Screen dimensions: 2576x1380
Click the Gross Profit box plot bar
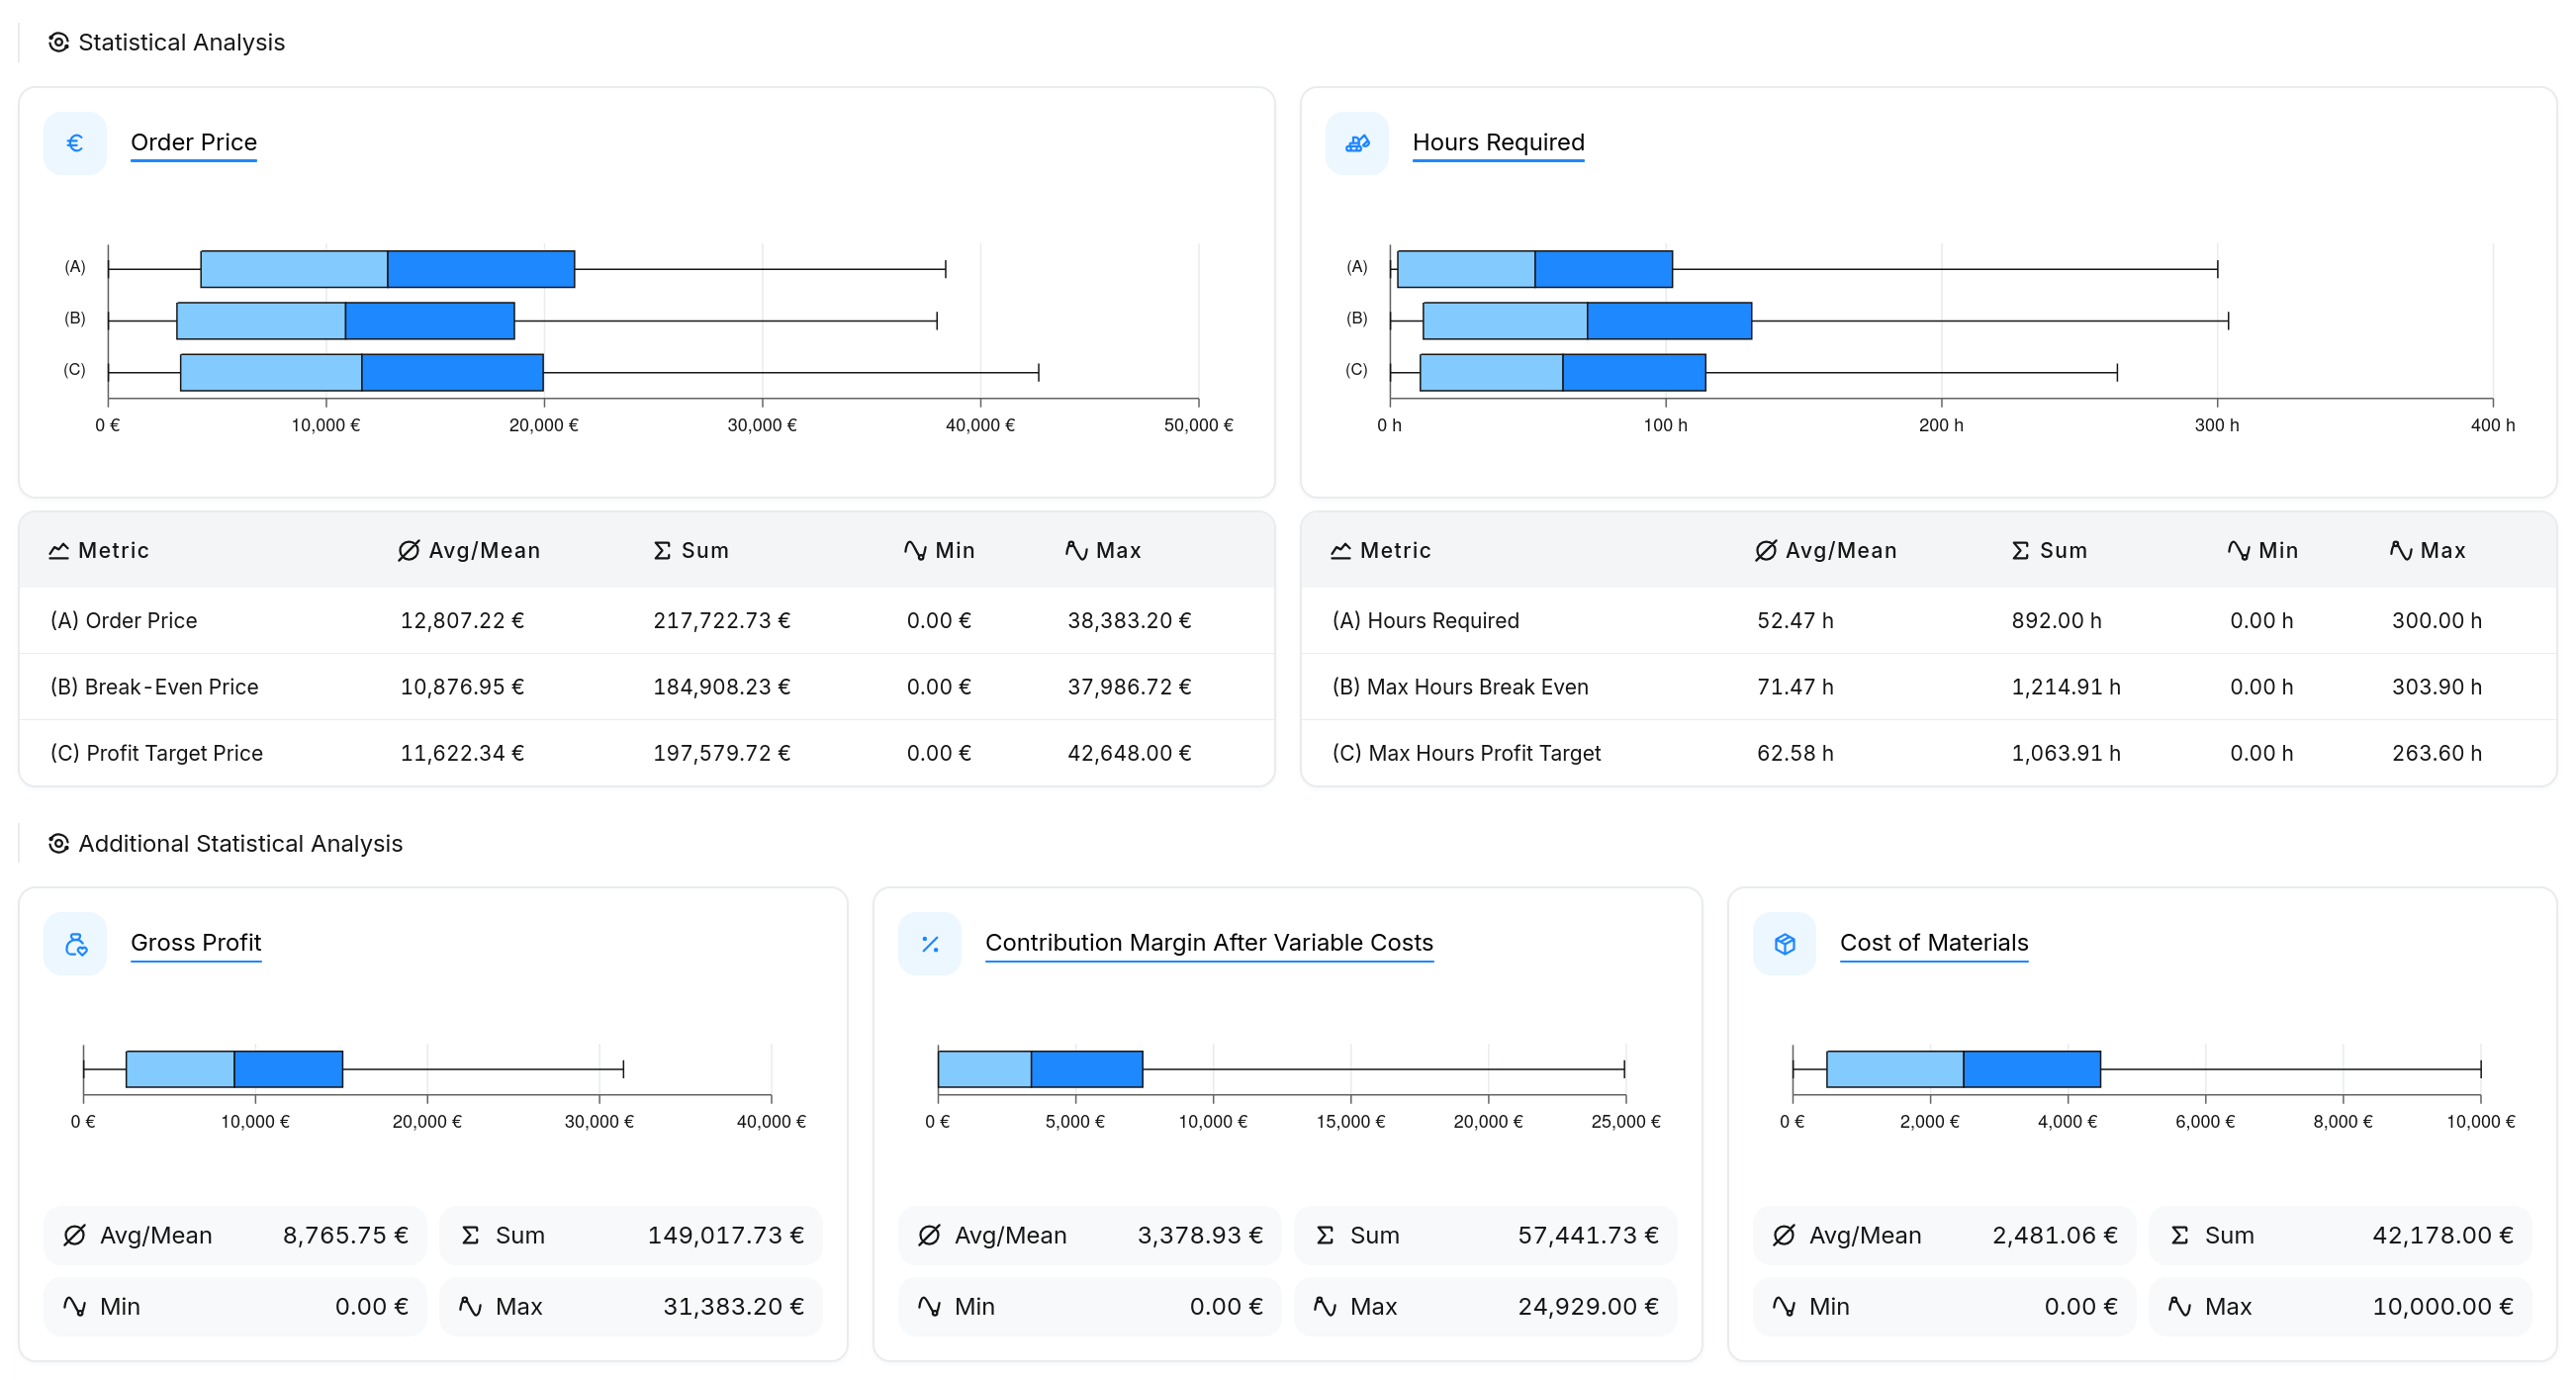[234, 1069]
